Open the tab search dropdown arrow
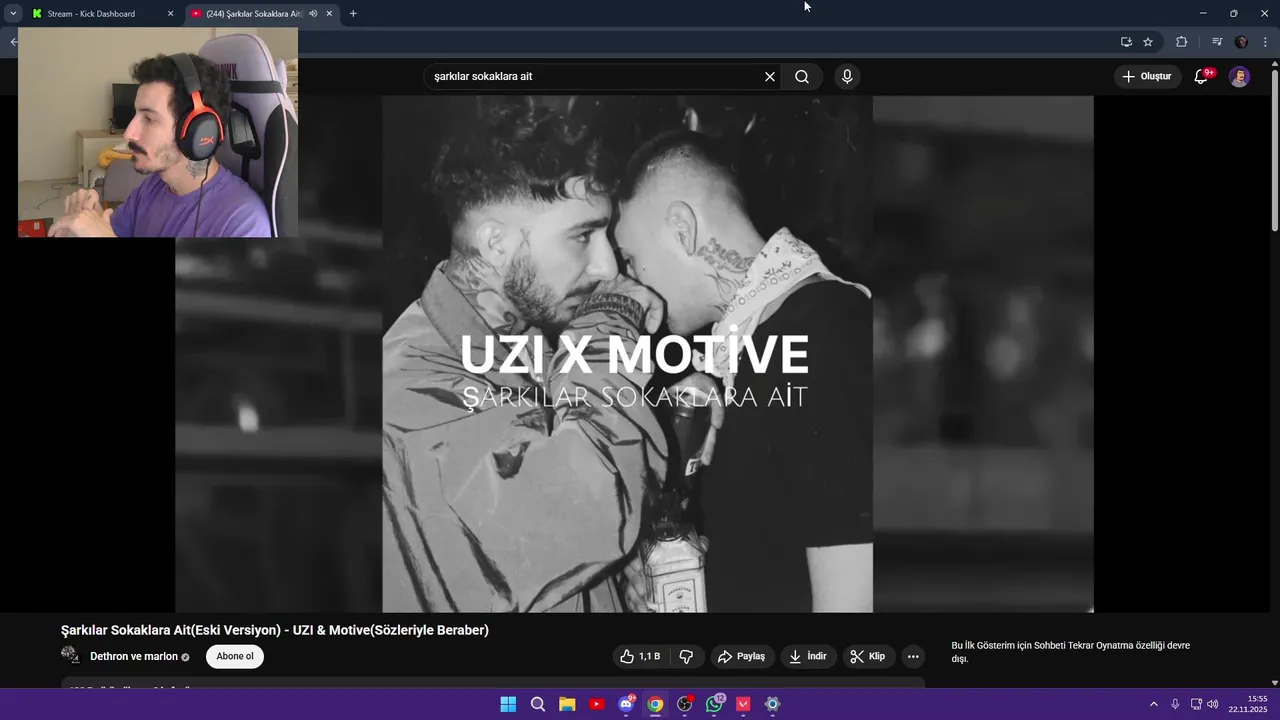The image size is (1280, 720). (x=13, y=14)
